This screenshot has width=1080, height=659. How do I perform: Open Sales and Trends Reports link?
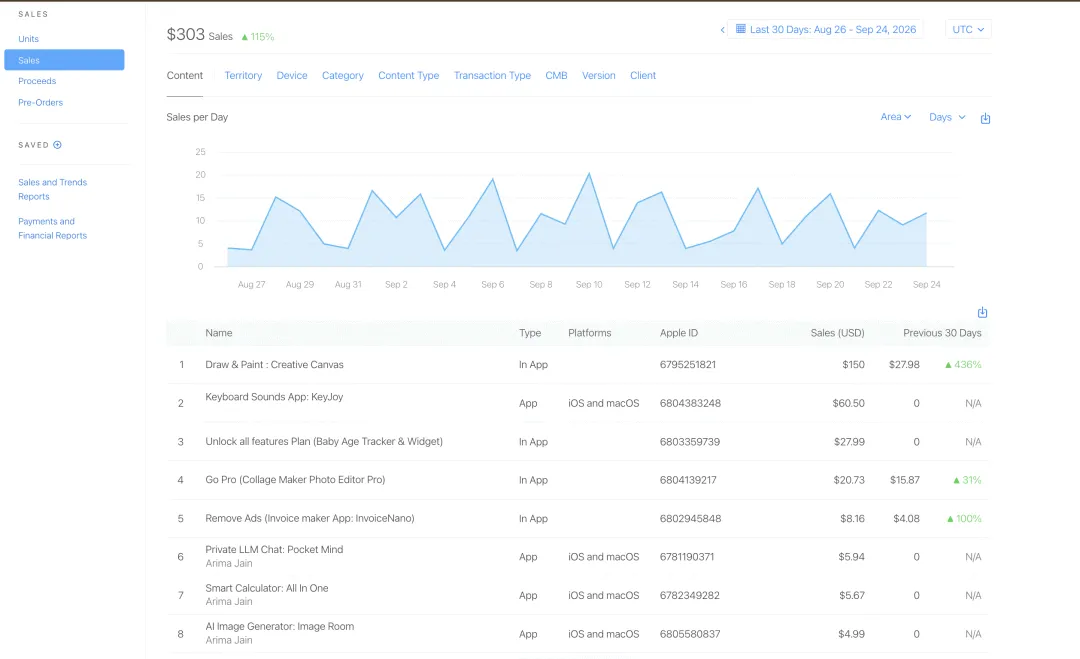coord(52,189)
